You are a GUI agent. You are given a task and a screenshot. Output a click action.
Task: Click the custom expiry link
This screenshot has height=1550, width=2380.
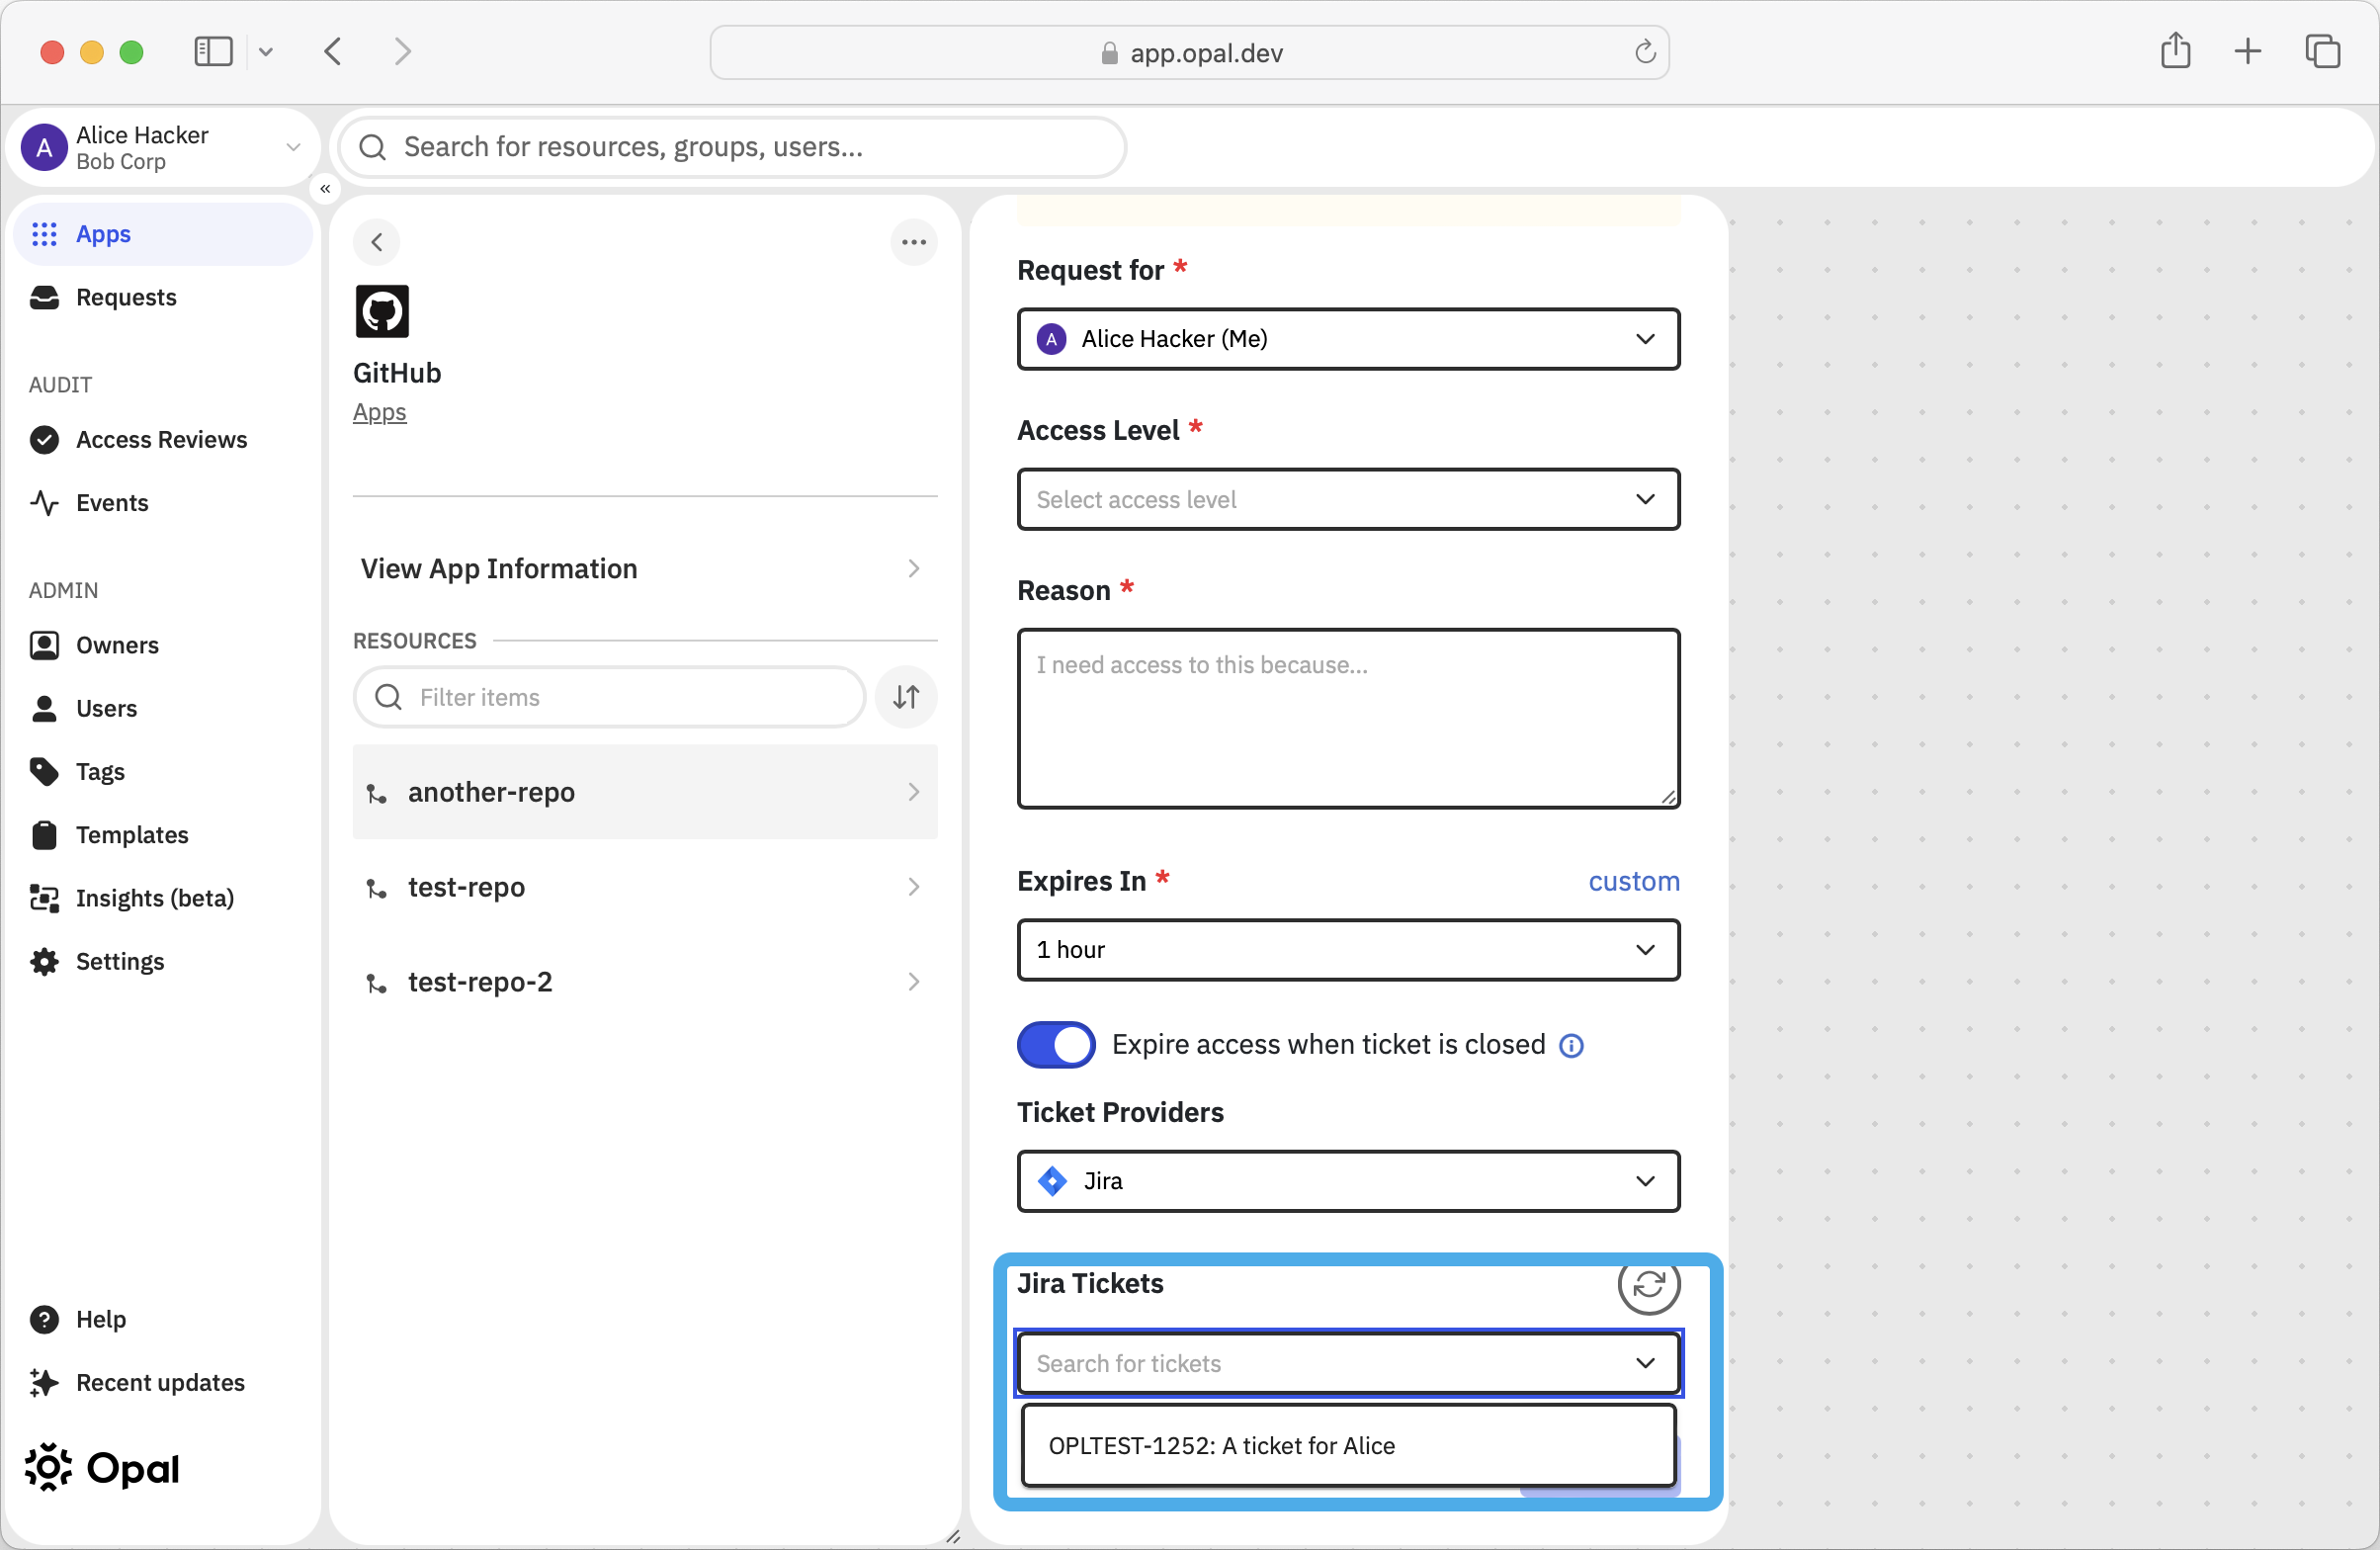[x=1634, y=881]
